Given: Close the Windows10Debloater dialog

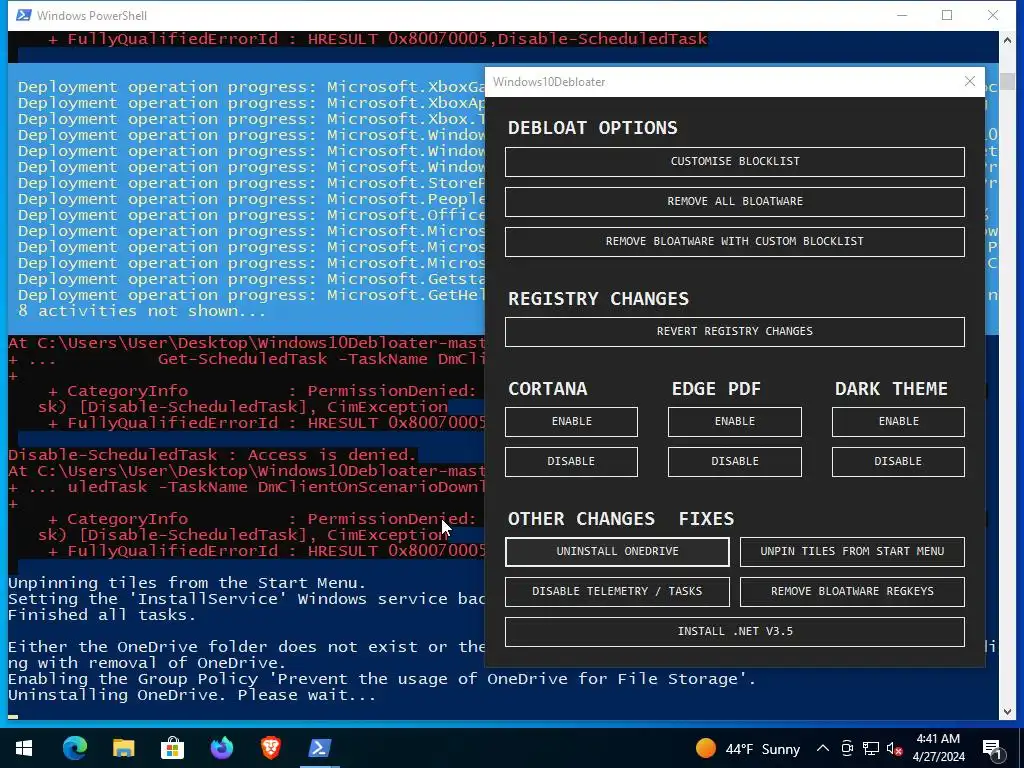Looking at the screenshot, I should click(x=970, y=81).
